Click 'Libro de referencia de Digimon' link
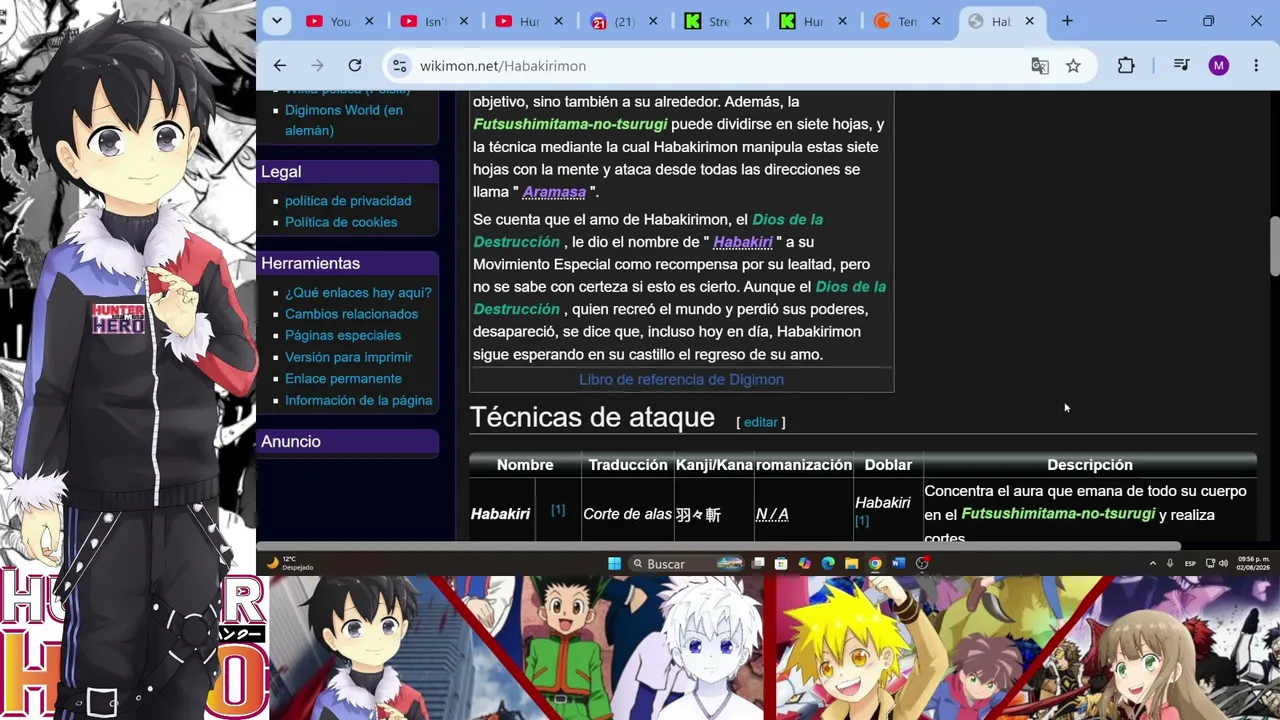This screenshot has width=1280, height=720. 681,380
